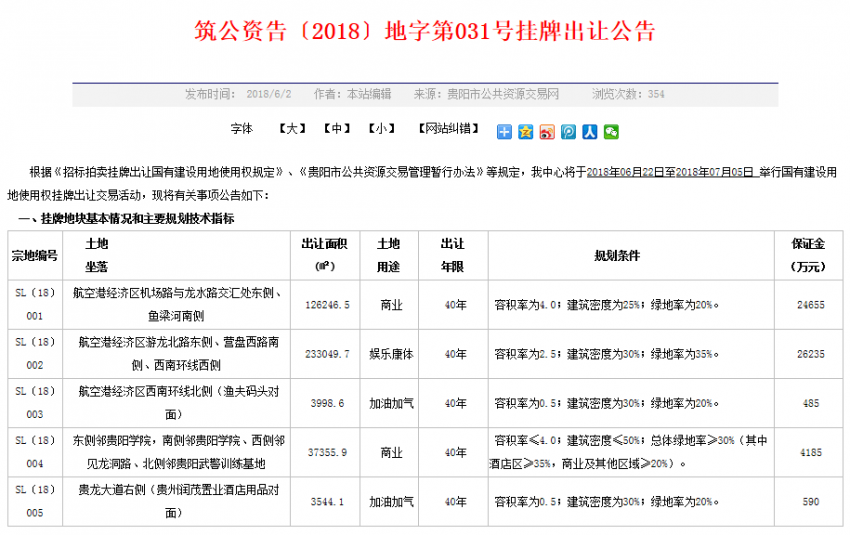Share to Sina Weibo icon
The height and width of the screenshot is (535, 850).
(x=547, y=132)
